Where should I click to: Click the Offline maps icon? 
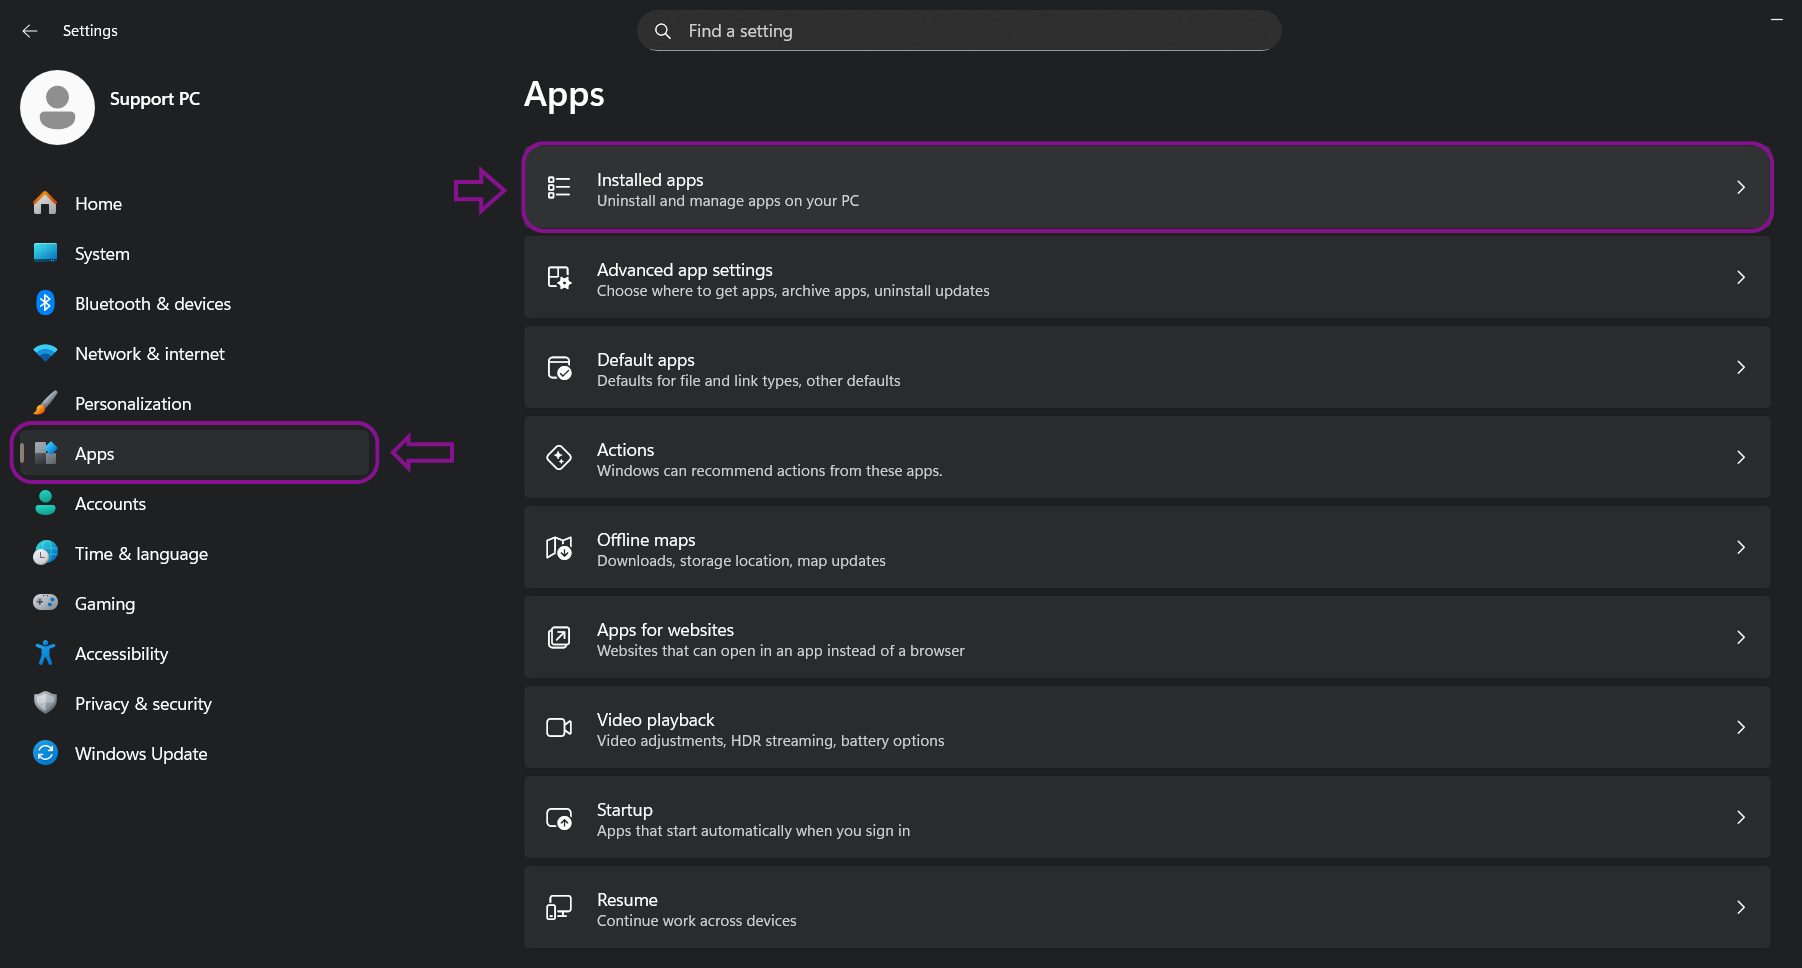tap(559, 547)
